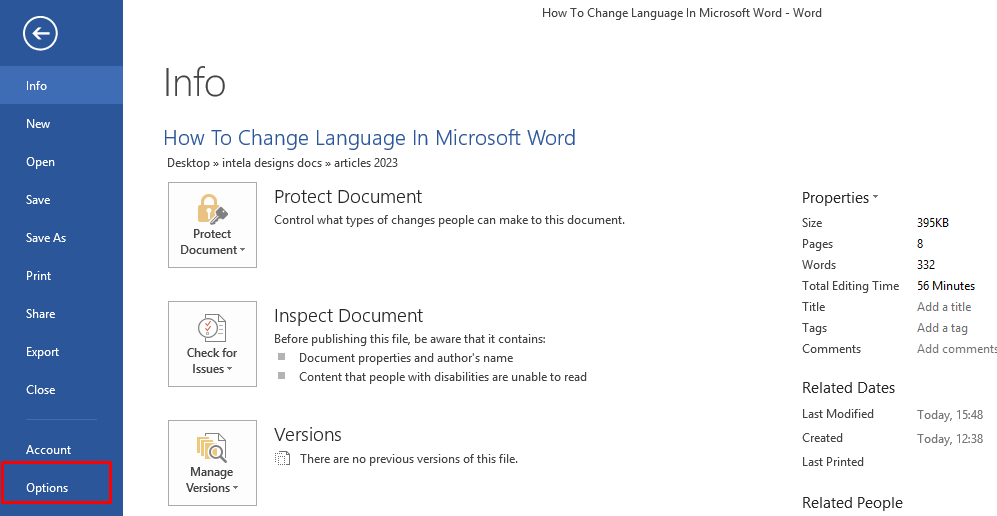997x516 pixels.
Task: Click the Versions heading
Action: point(308,435)
